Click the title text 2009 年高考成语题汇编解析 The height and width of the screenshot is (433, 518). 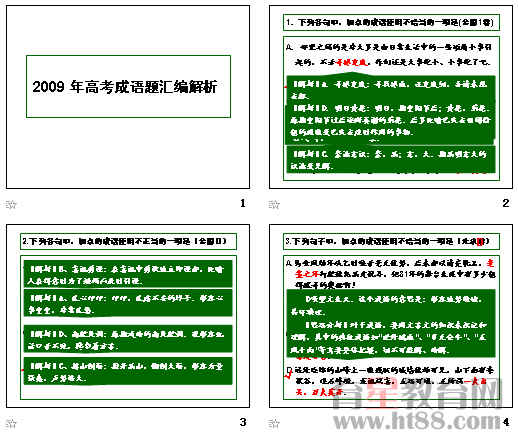(125, 87)
